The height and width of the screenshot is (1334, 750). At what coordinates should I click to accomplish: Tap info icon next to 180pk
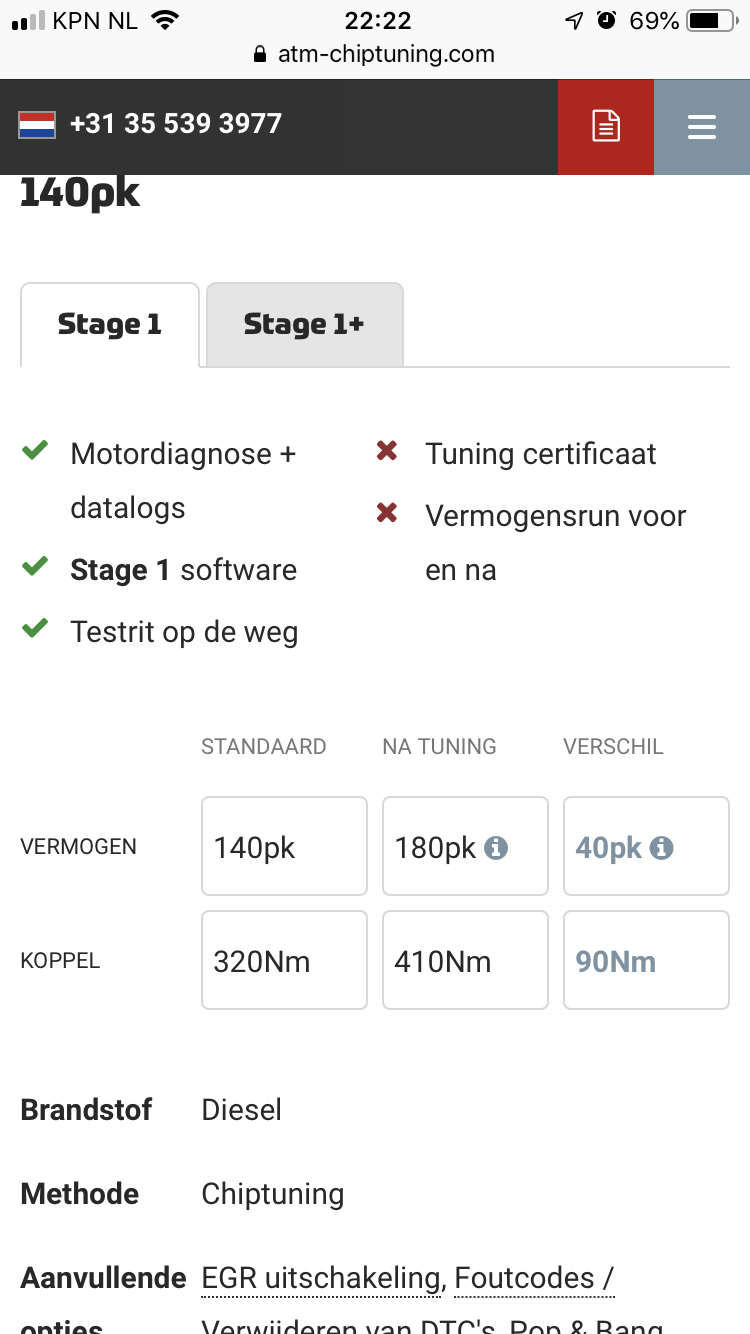[x=496, y=848]
